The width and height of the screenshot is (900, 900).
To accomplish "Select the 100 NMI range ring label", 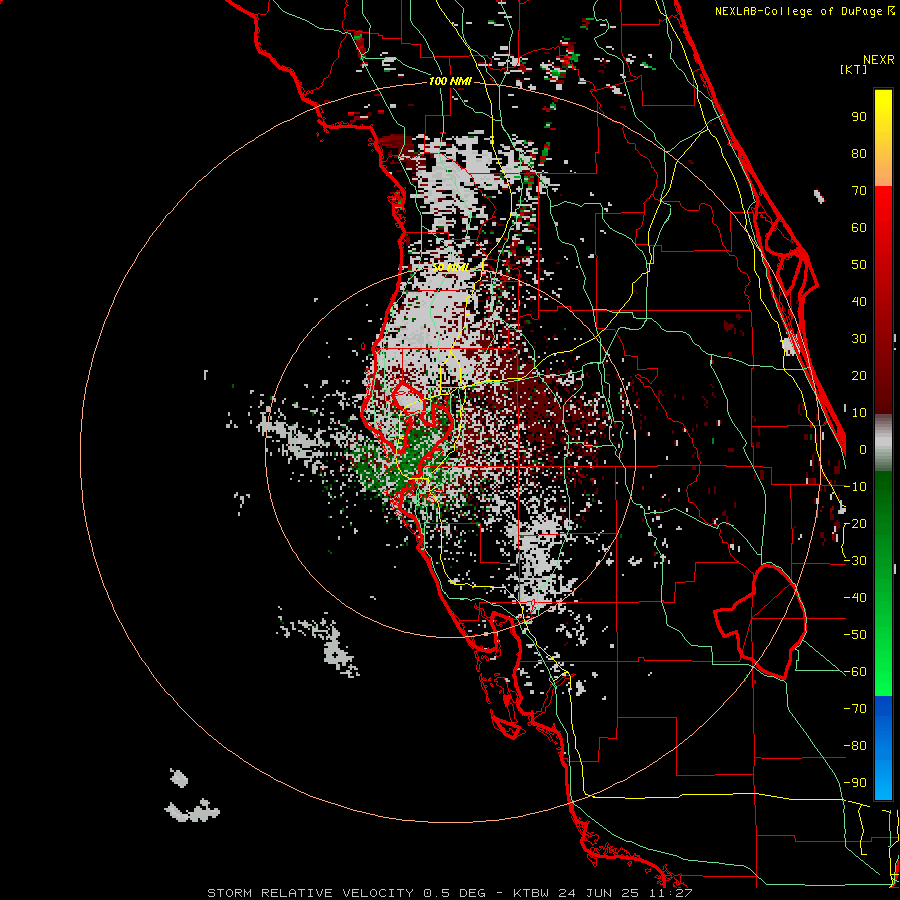I will [x=450, y=82].
